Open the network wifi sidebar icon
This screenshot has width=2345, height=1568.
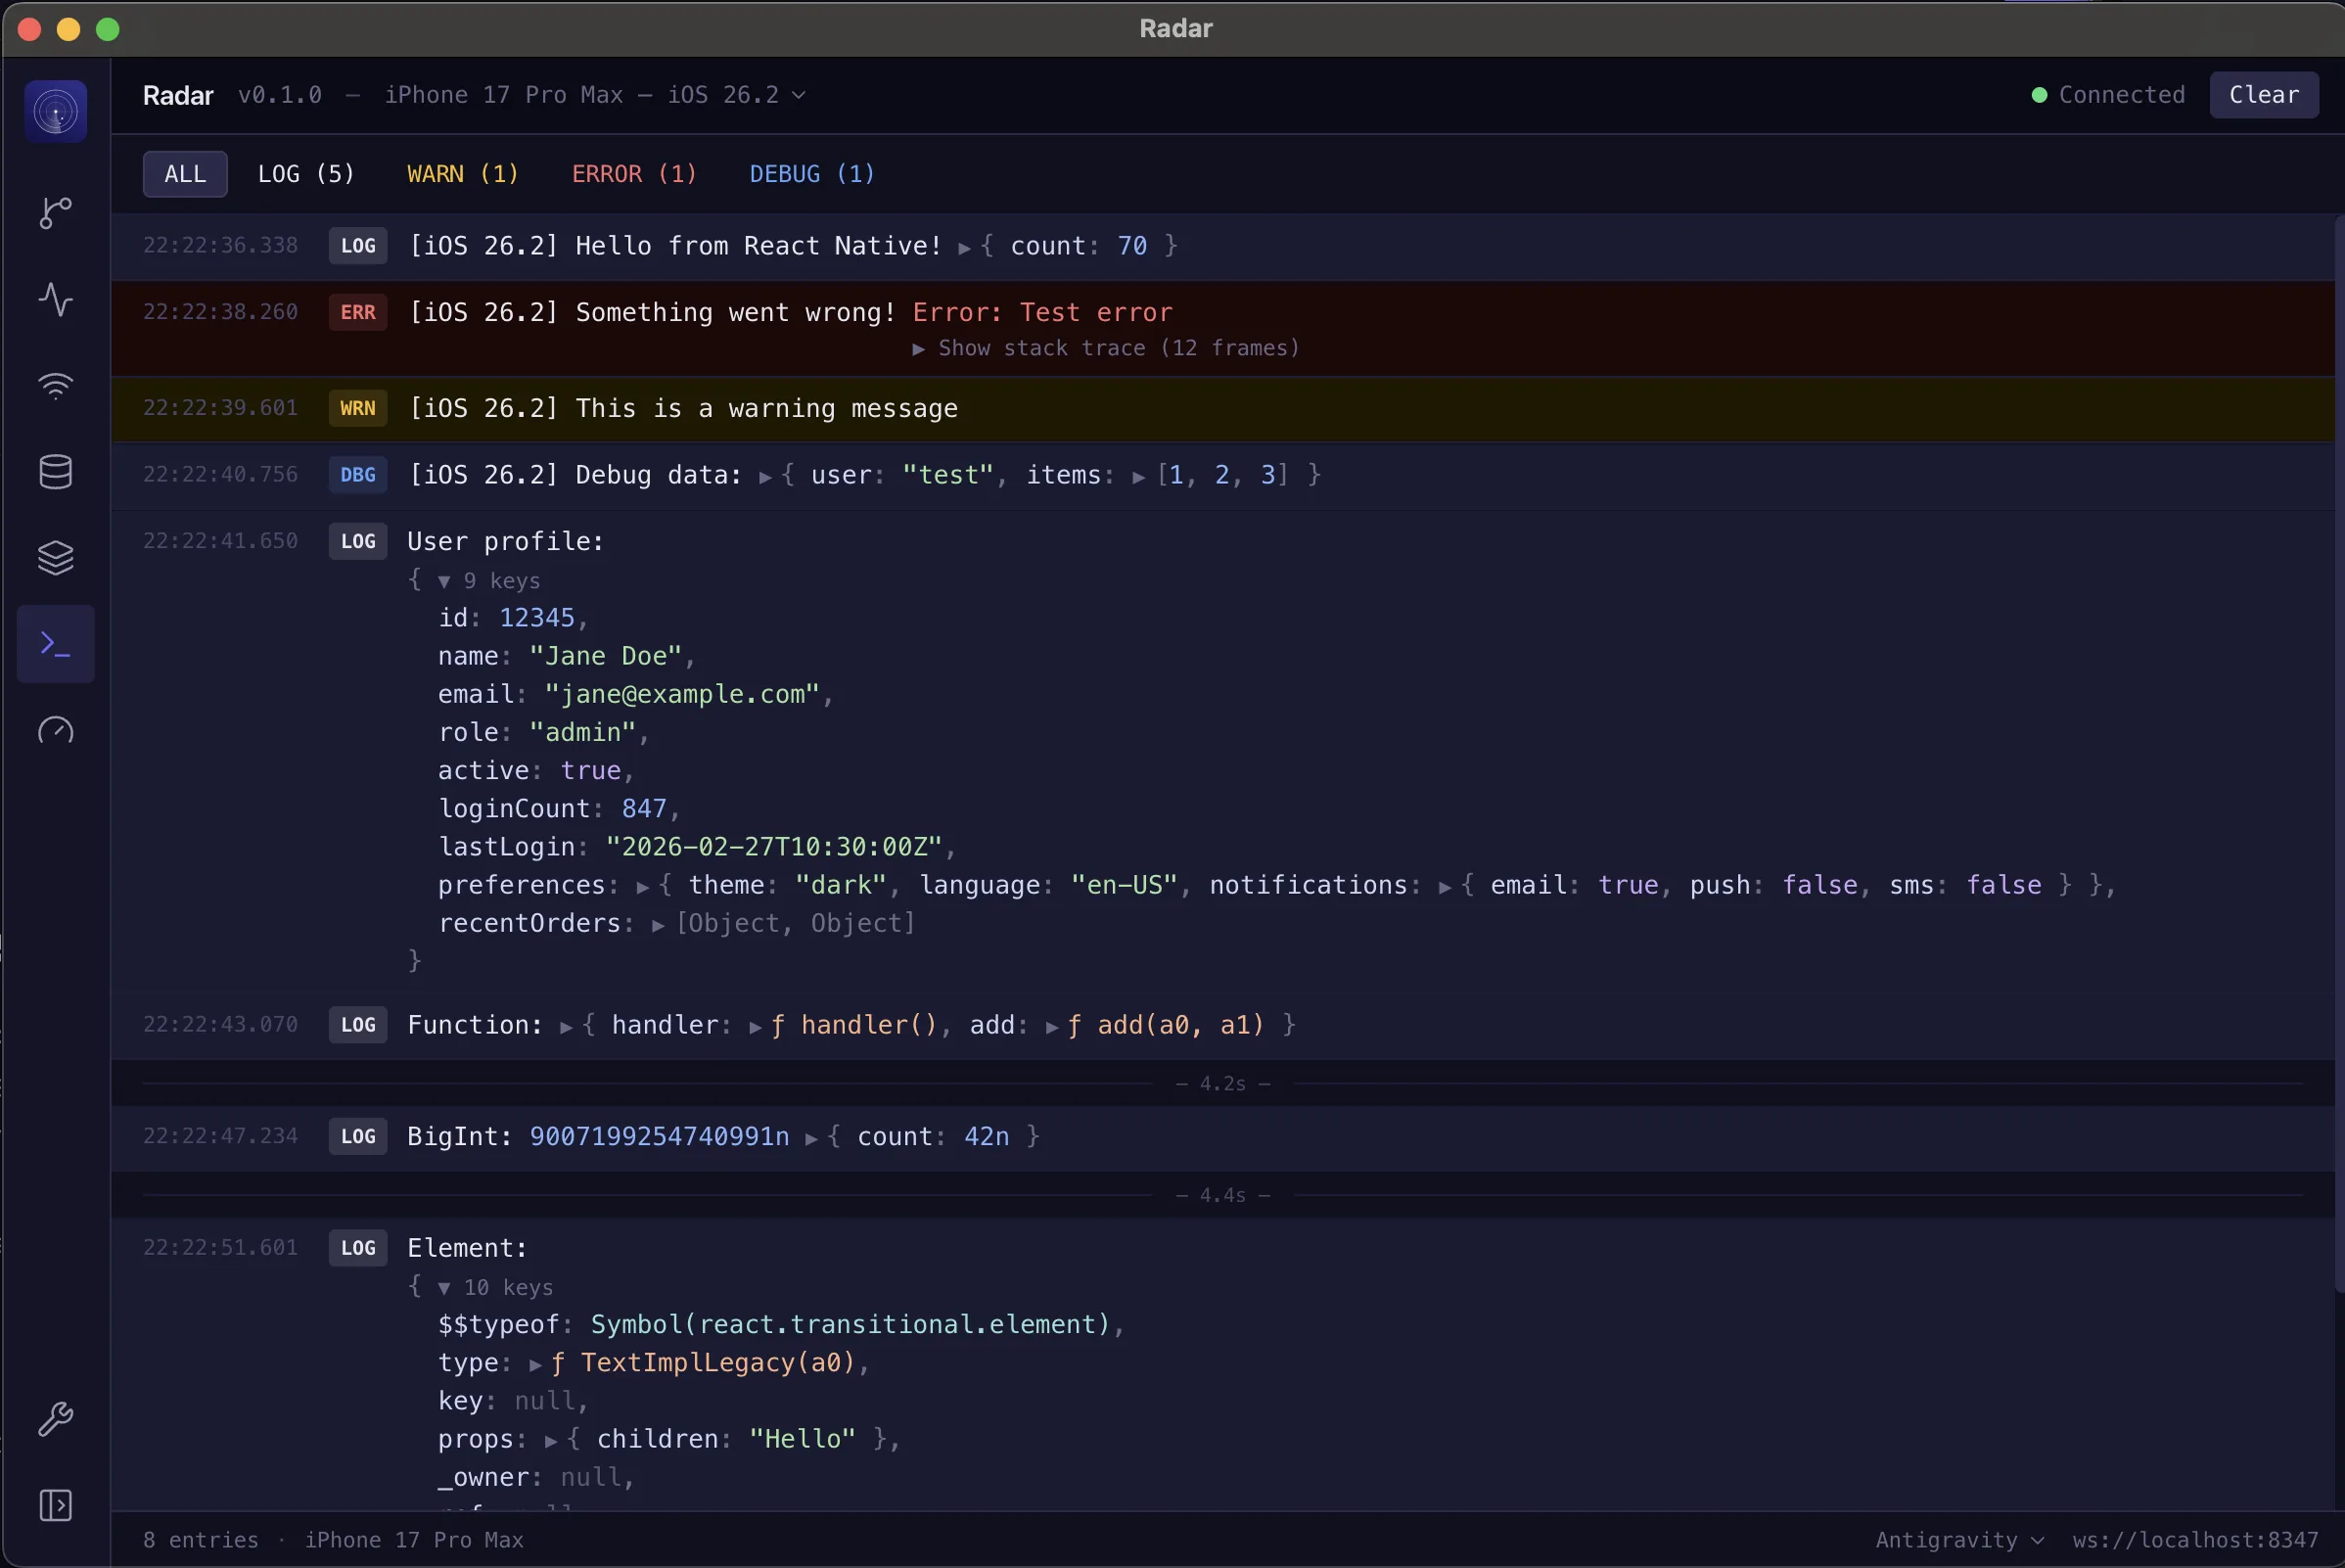(56, 386)
